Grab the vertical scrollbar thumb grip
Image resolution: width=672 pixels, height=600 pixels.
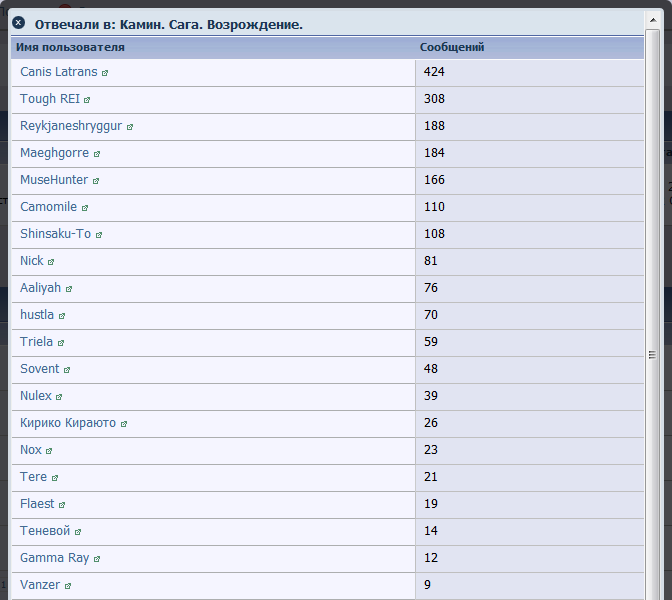coord(652,355)
